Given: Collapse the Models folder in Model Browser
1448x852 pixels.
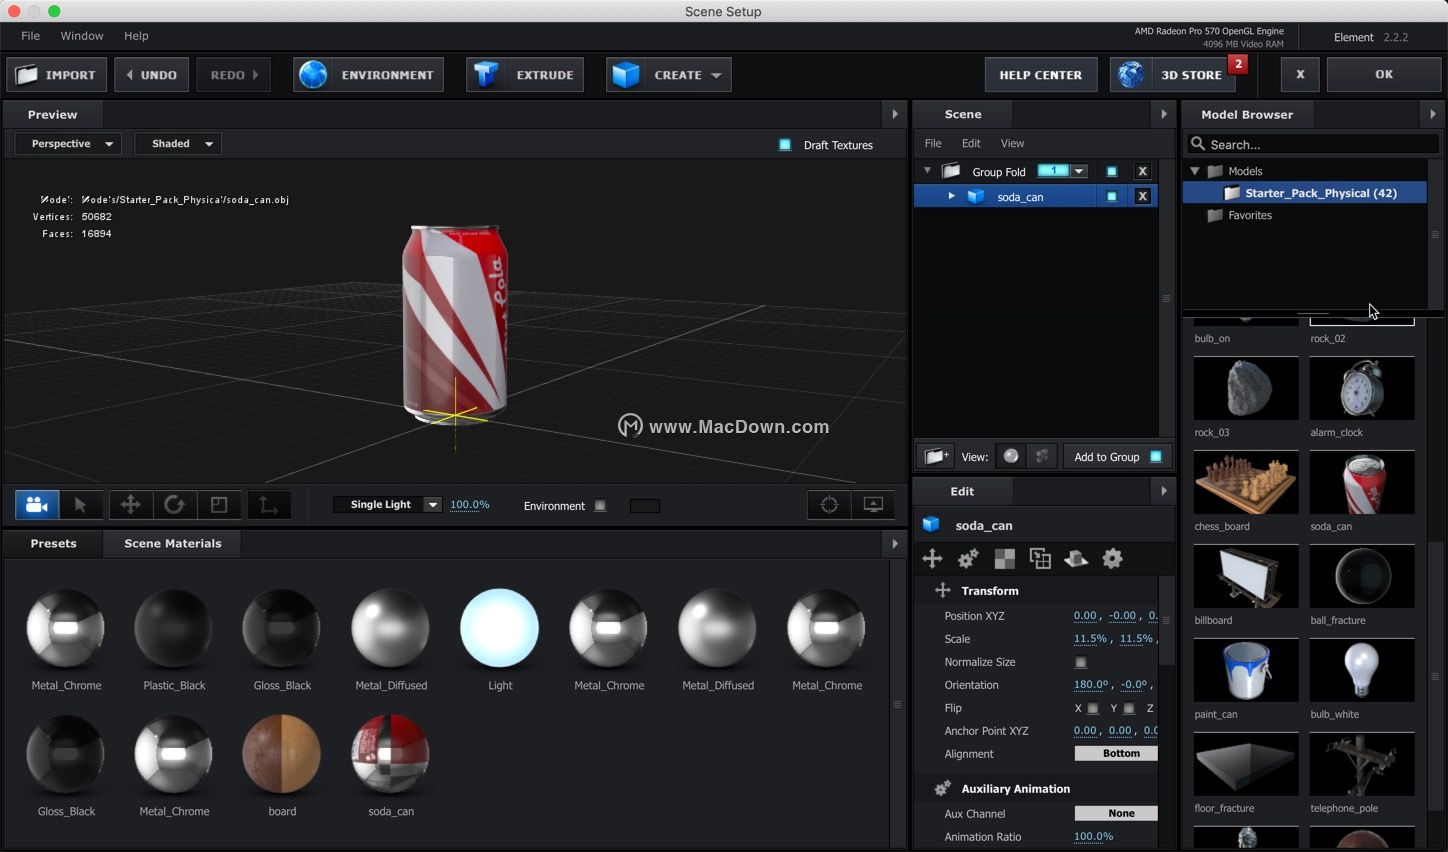Looking at the screenshot, I should click(1194, 171).
